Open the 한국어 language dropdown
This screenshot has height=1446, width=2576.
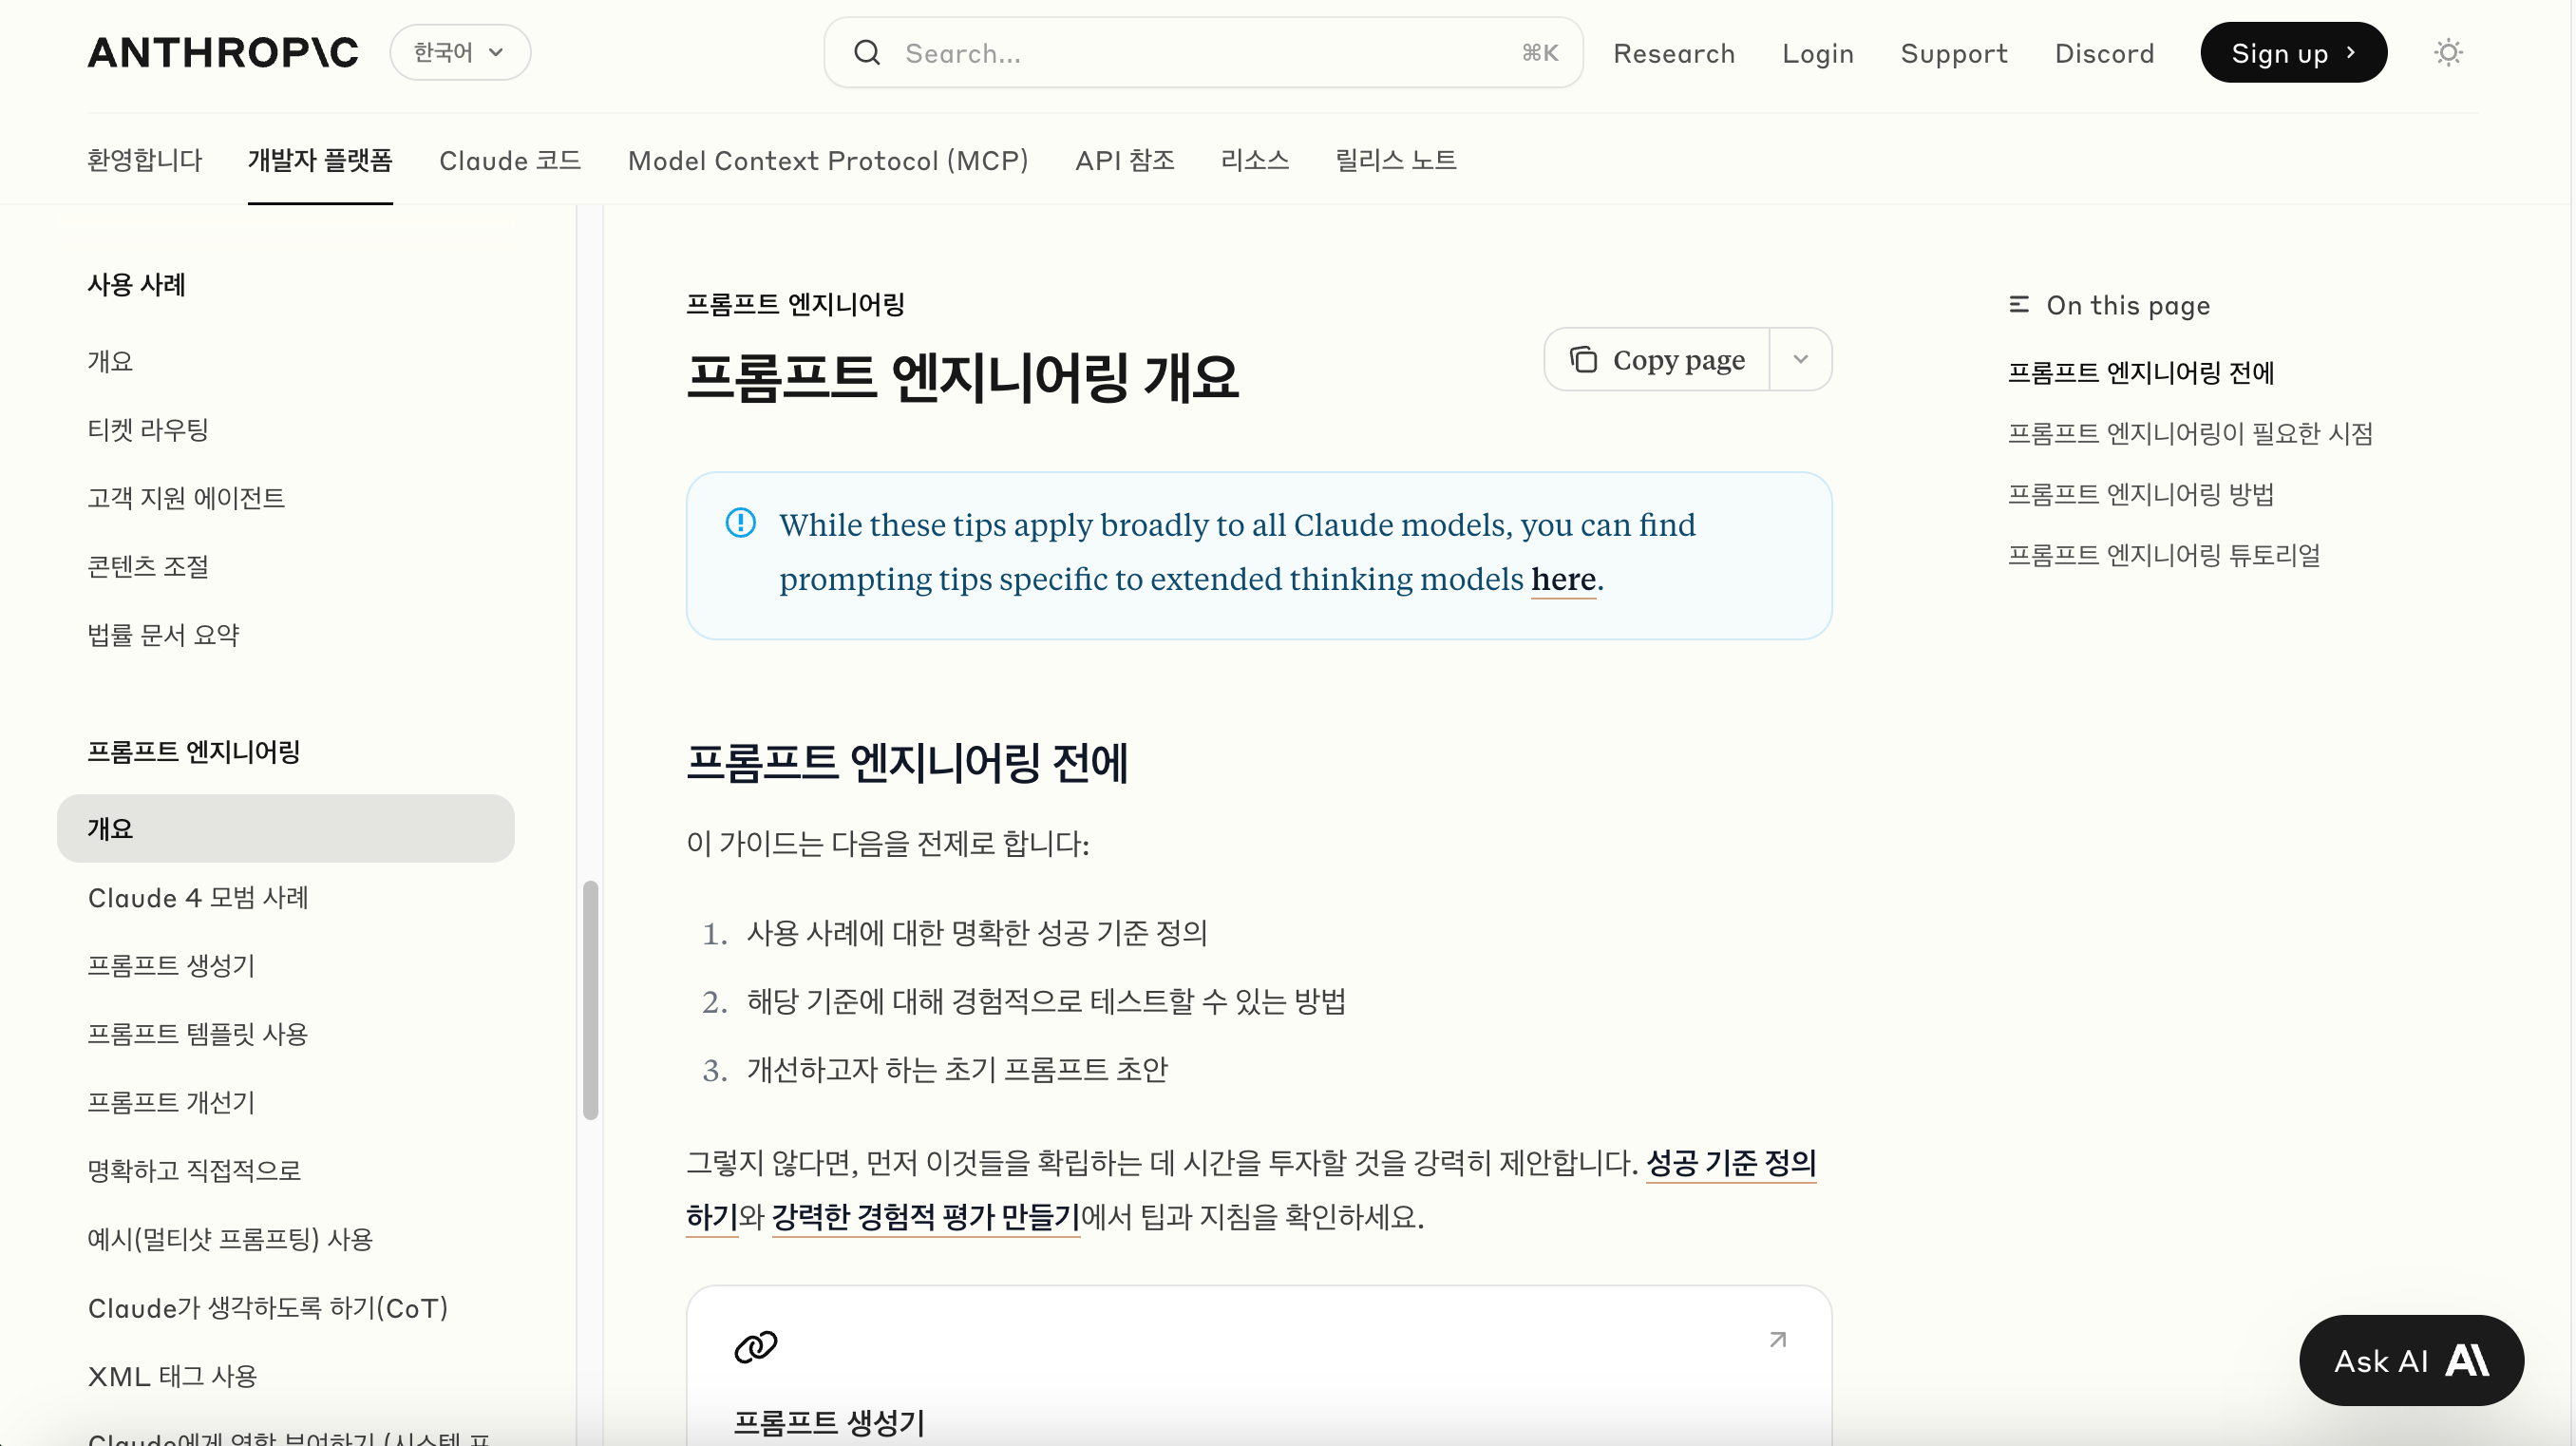click(x=459, y=52)
